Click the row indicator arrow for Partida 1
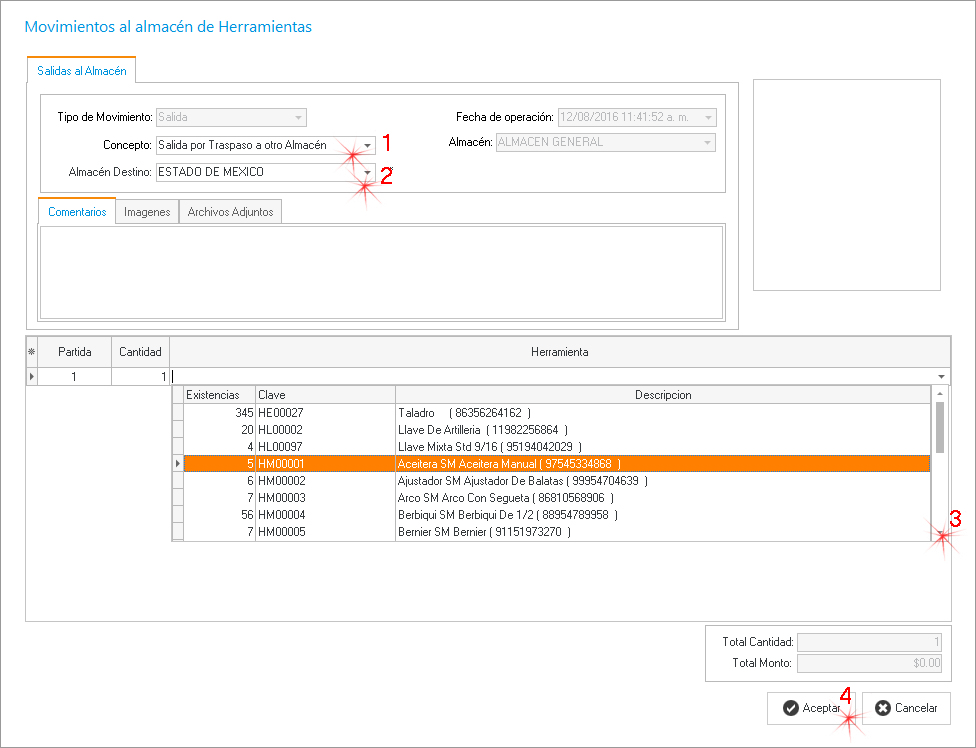The image size is (976, 748). point(31,377)
